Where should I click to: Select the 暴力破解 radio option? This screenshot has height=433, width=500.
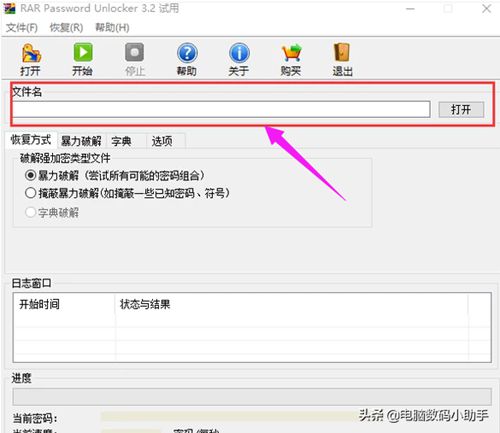30,175
